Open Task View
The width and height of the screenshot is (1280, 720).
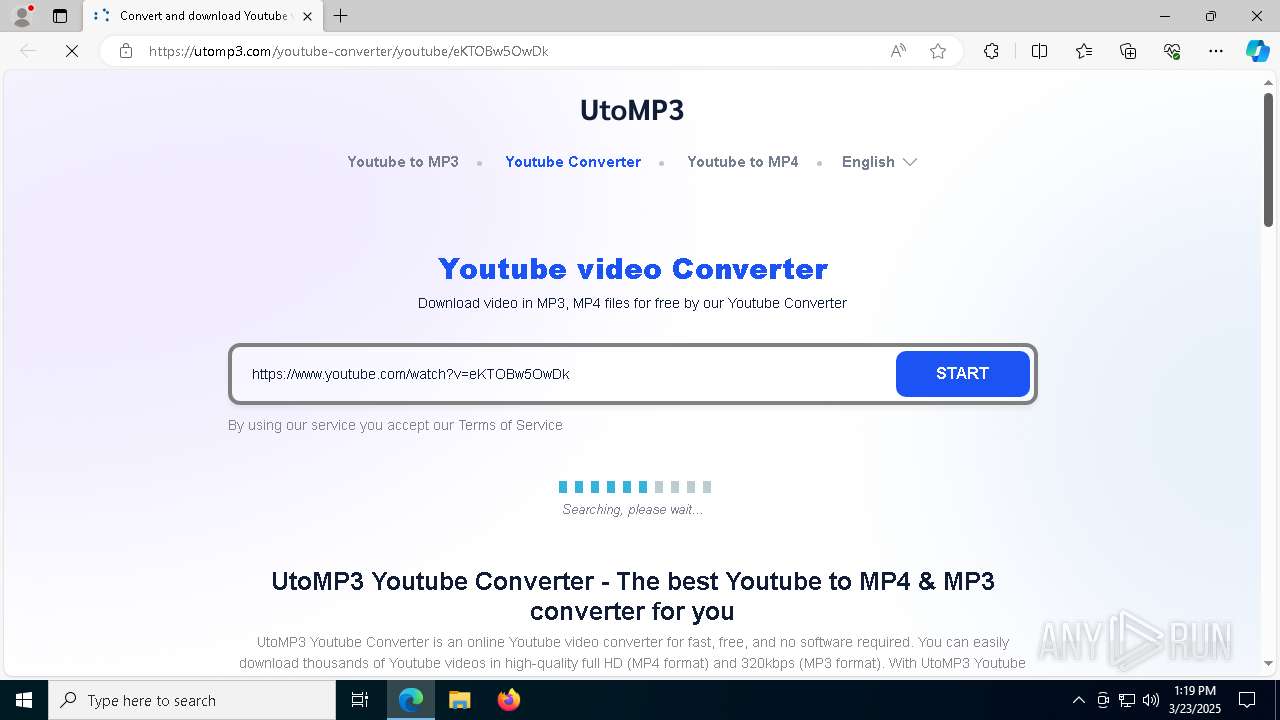point(360,700)
